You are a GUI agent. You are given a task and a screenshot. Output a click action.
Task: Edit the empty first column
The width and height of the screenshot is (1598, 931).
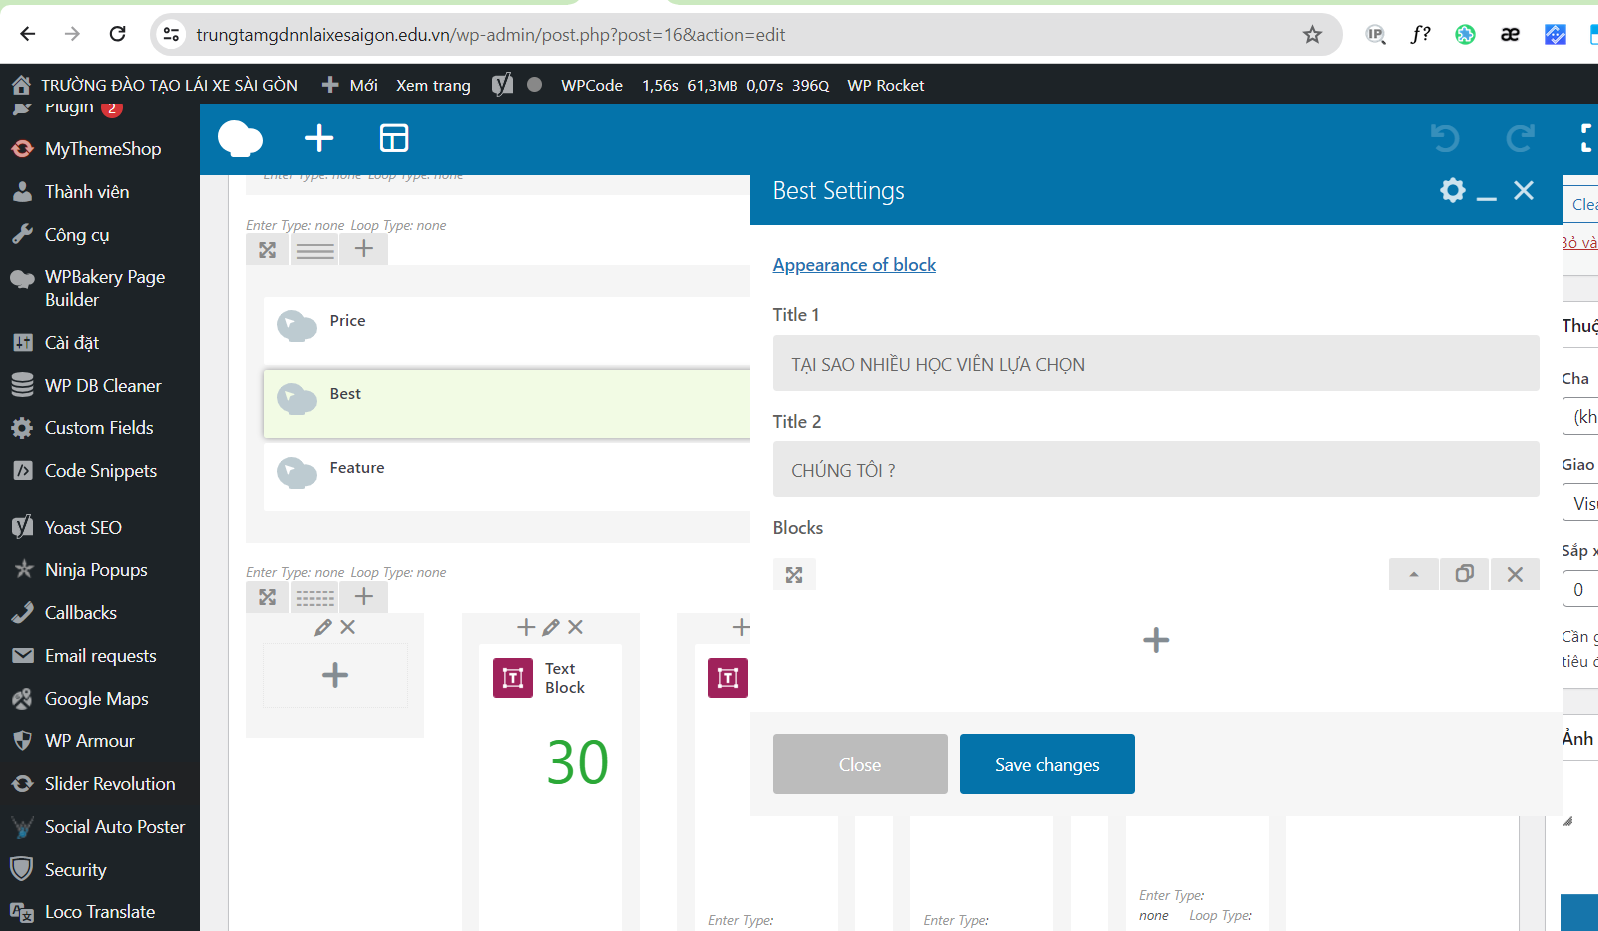[322, 627]
